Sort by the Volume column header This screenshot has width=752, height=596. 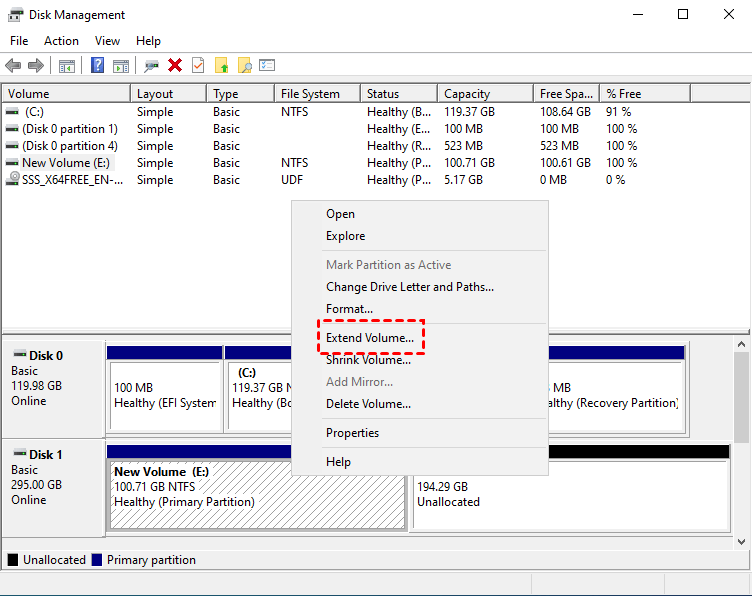point(66,93)
